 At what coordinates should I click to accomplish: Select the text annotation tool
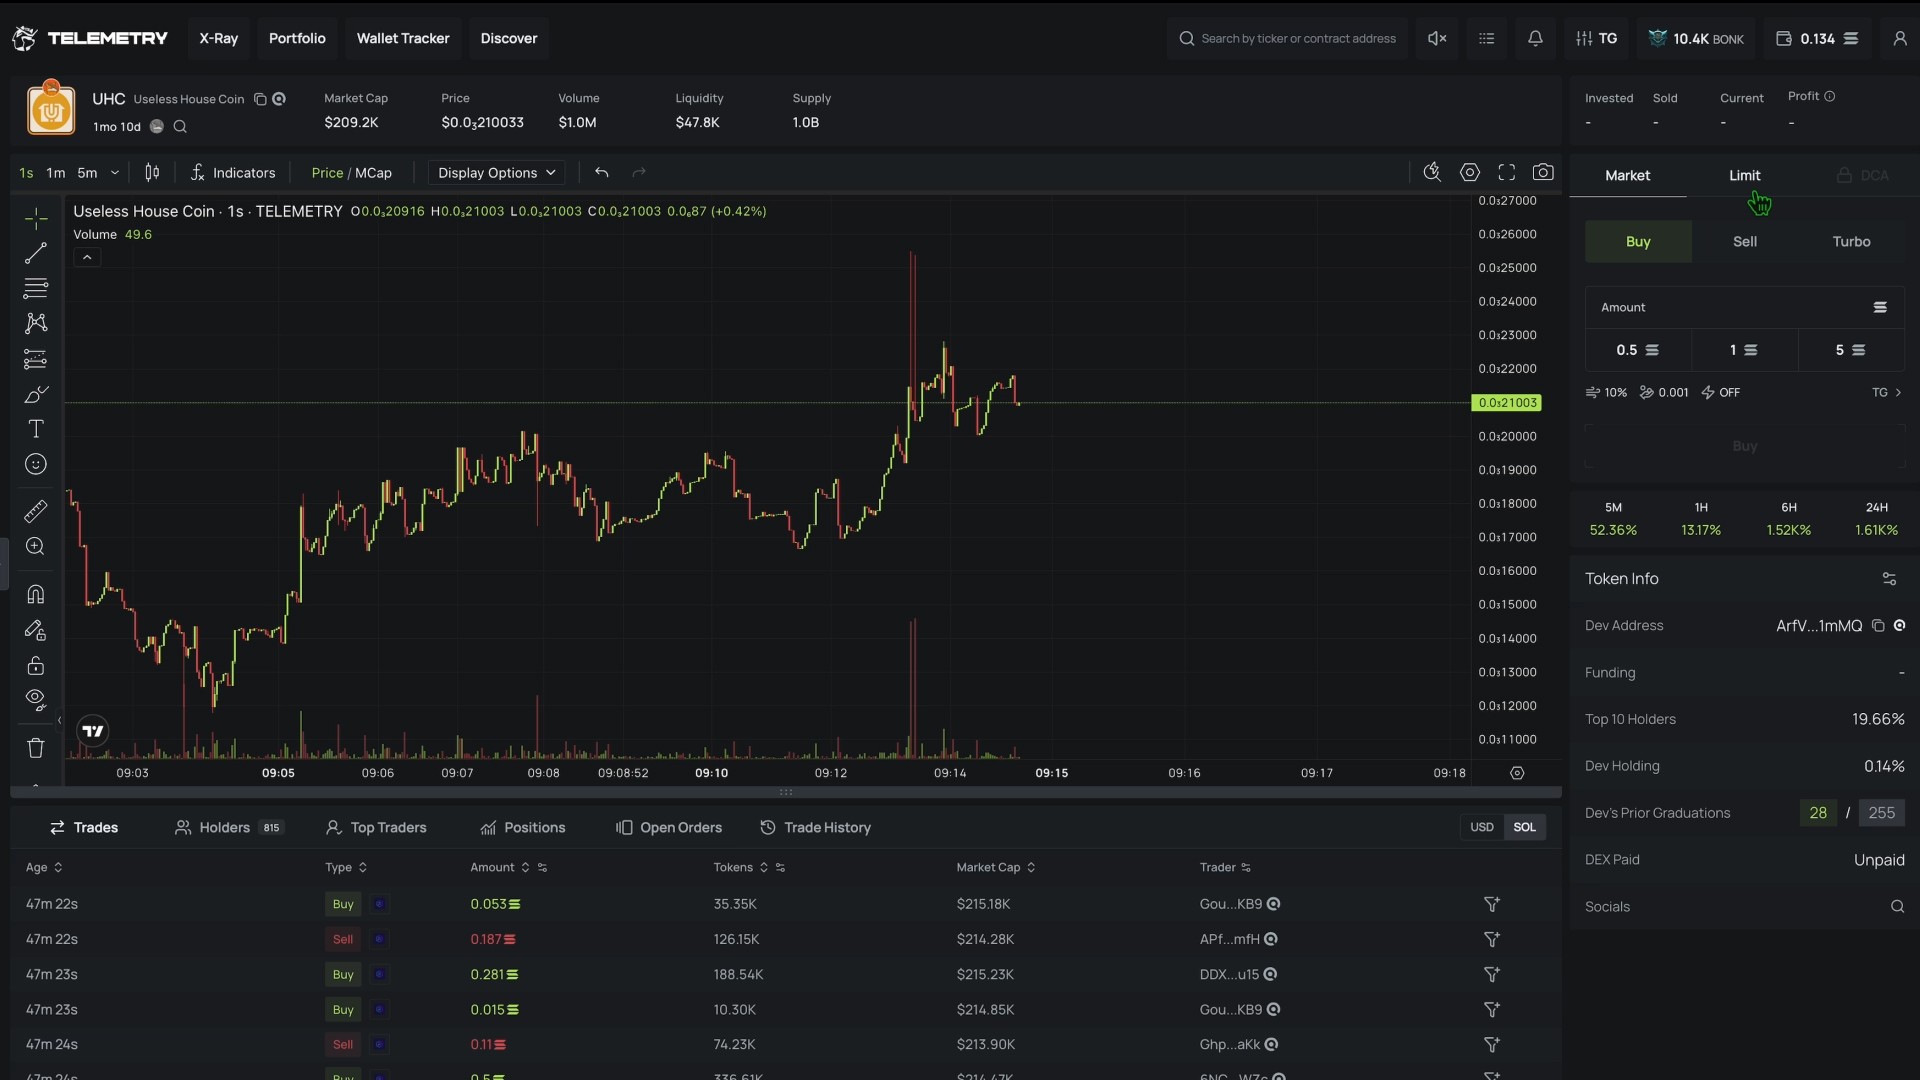[x=36, y=429]
